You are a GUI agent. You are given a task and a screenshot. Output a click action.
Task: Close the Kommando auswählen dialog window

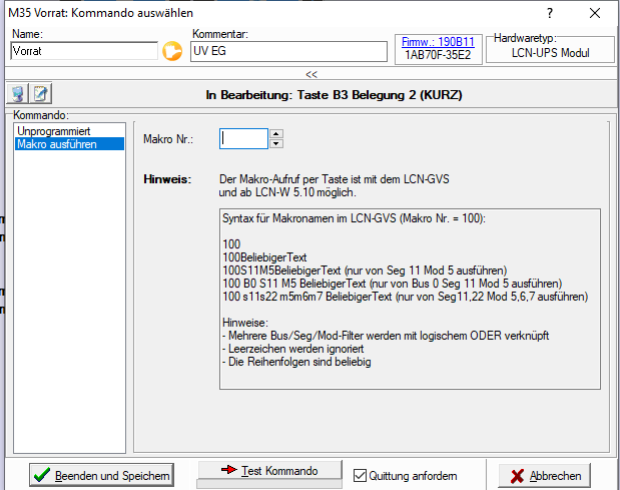click(x=595, y=13)
